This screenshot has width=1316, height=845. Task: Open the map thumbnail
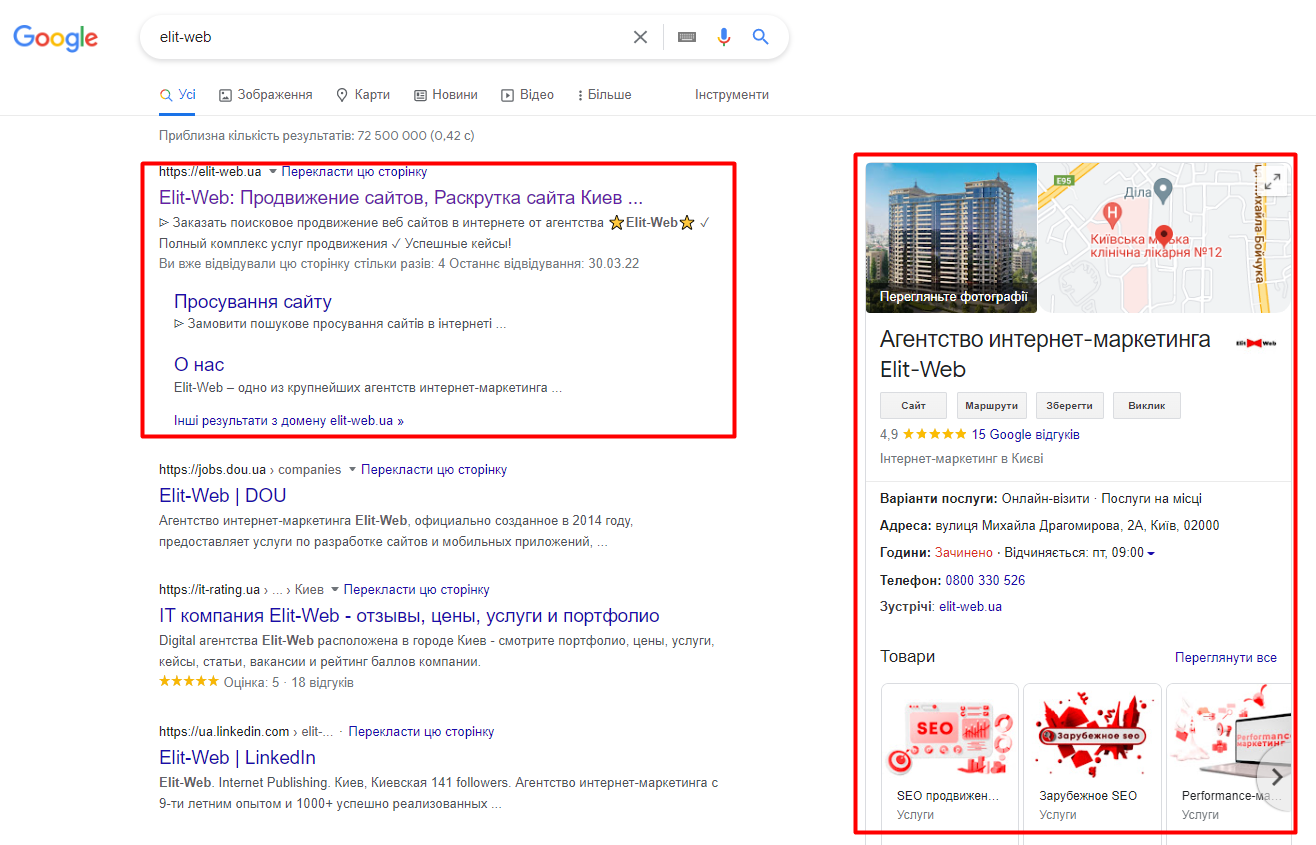[x=1163, y=238]
